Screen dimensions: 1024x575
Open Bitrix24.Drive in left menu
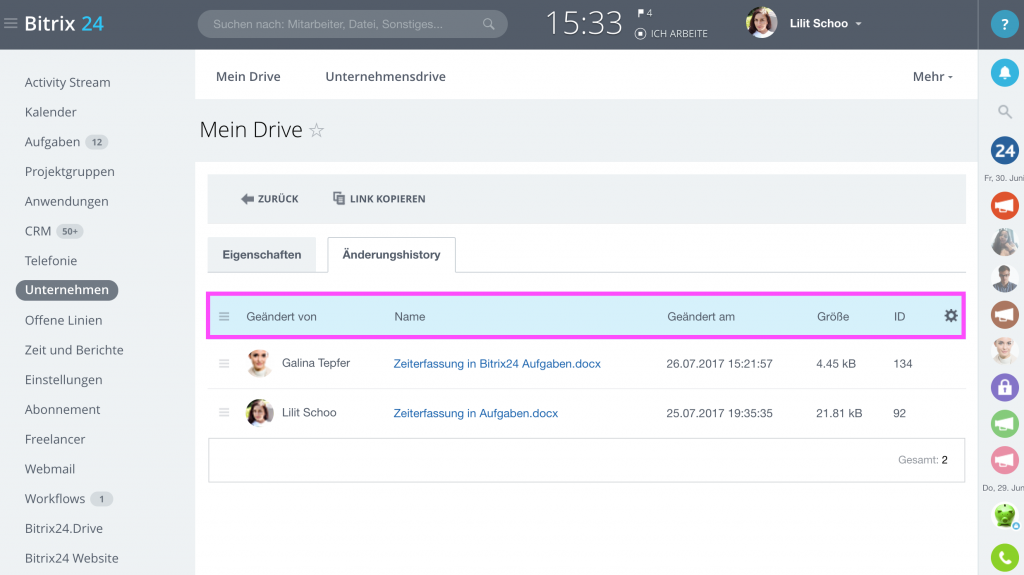click(64, 529)
